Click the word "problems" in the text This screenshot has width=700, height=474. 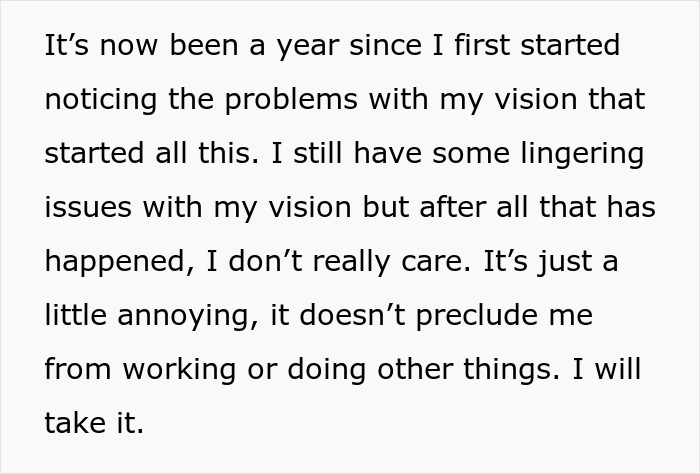(x=291, y=101)
